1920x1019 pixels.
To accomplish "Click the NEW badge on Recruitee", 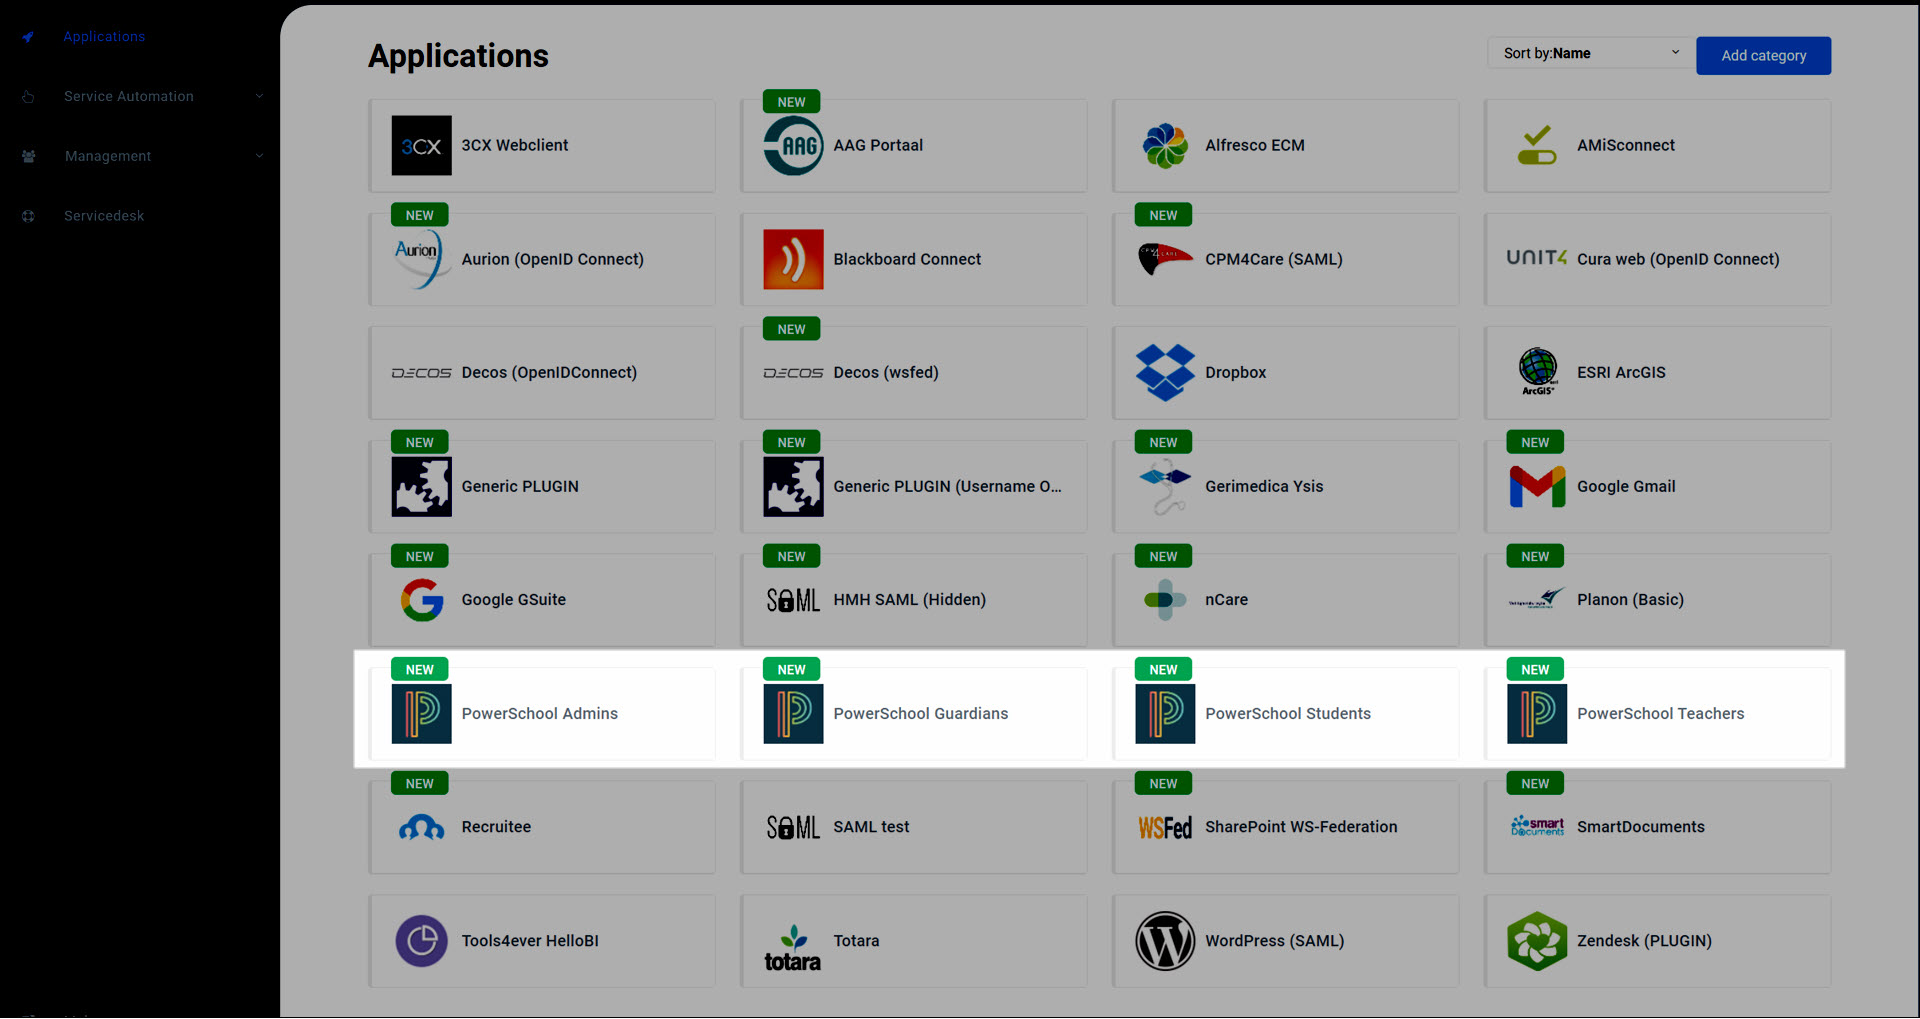I will coord(419,784).
